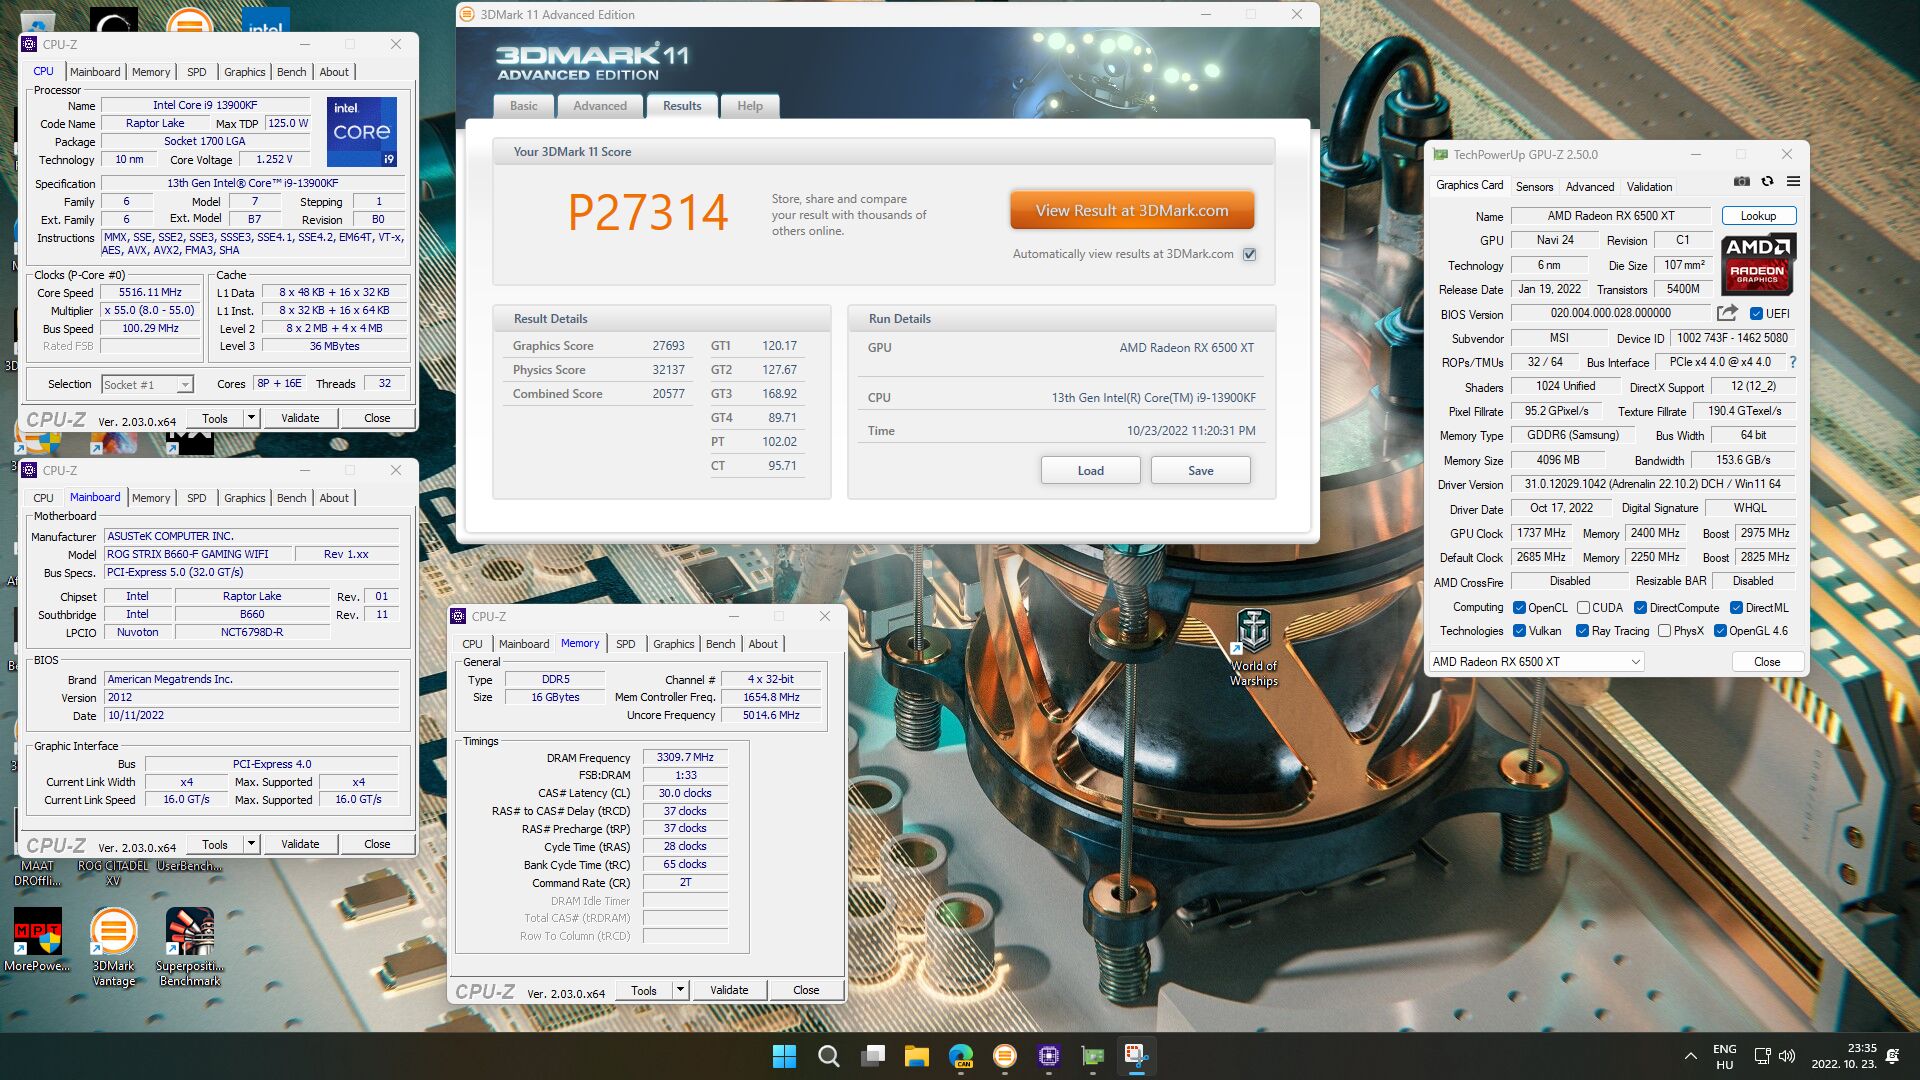Open the AMD Radeon RX 6500 XT GPU selector
The width and height of the screenshot is (1920, 1080).
coord(1535,662)
